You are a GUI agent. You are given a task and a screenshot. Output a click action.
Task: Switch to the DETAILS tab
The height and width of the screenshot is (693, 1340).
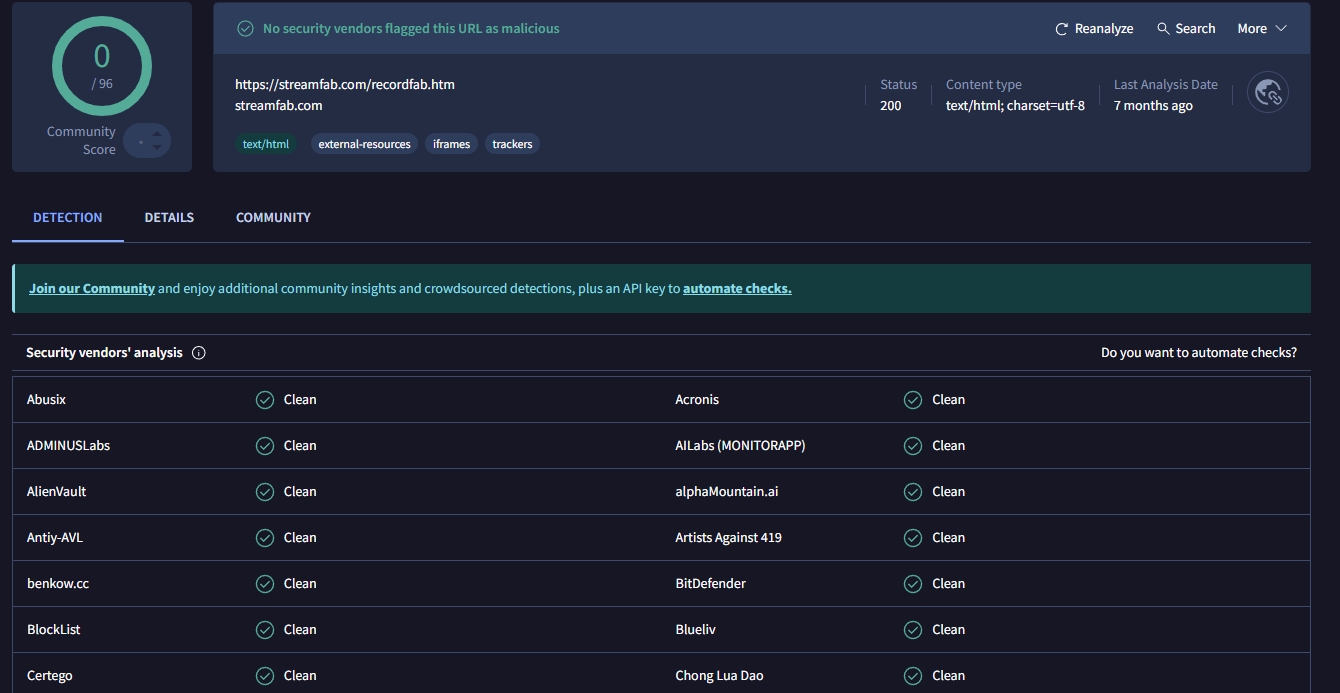tap(169, 217)
